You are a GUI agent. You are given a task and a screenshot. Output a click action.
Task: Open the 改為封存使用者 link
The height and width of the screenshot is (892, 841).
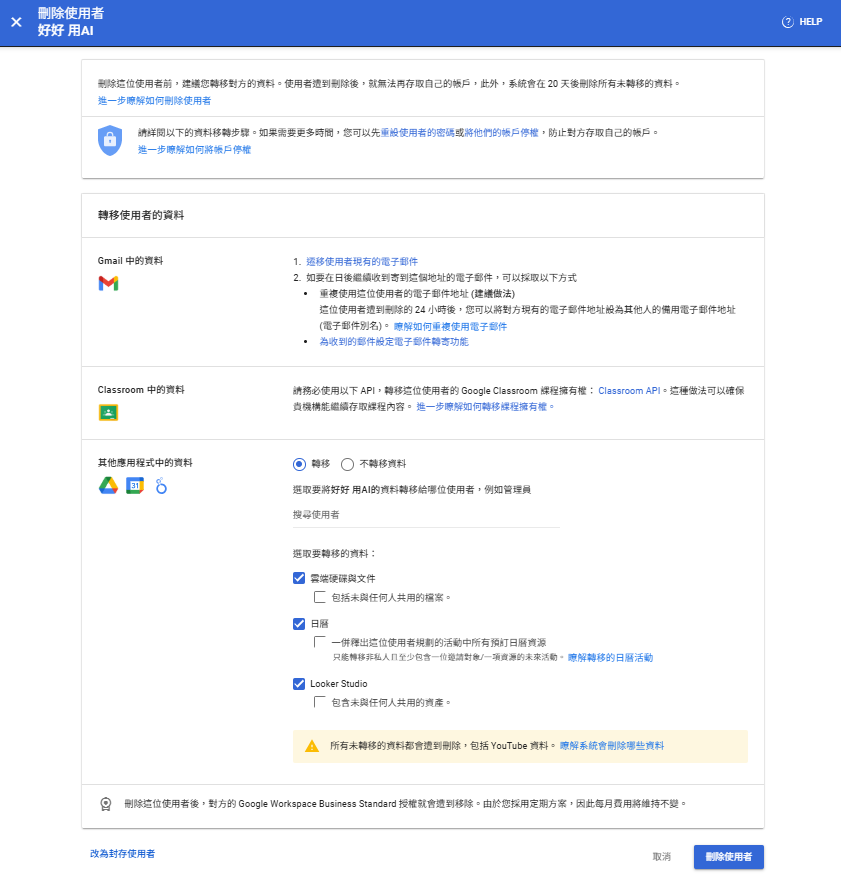click(122, 854)
